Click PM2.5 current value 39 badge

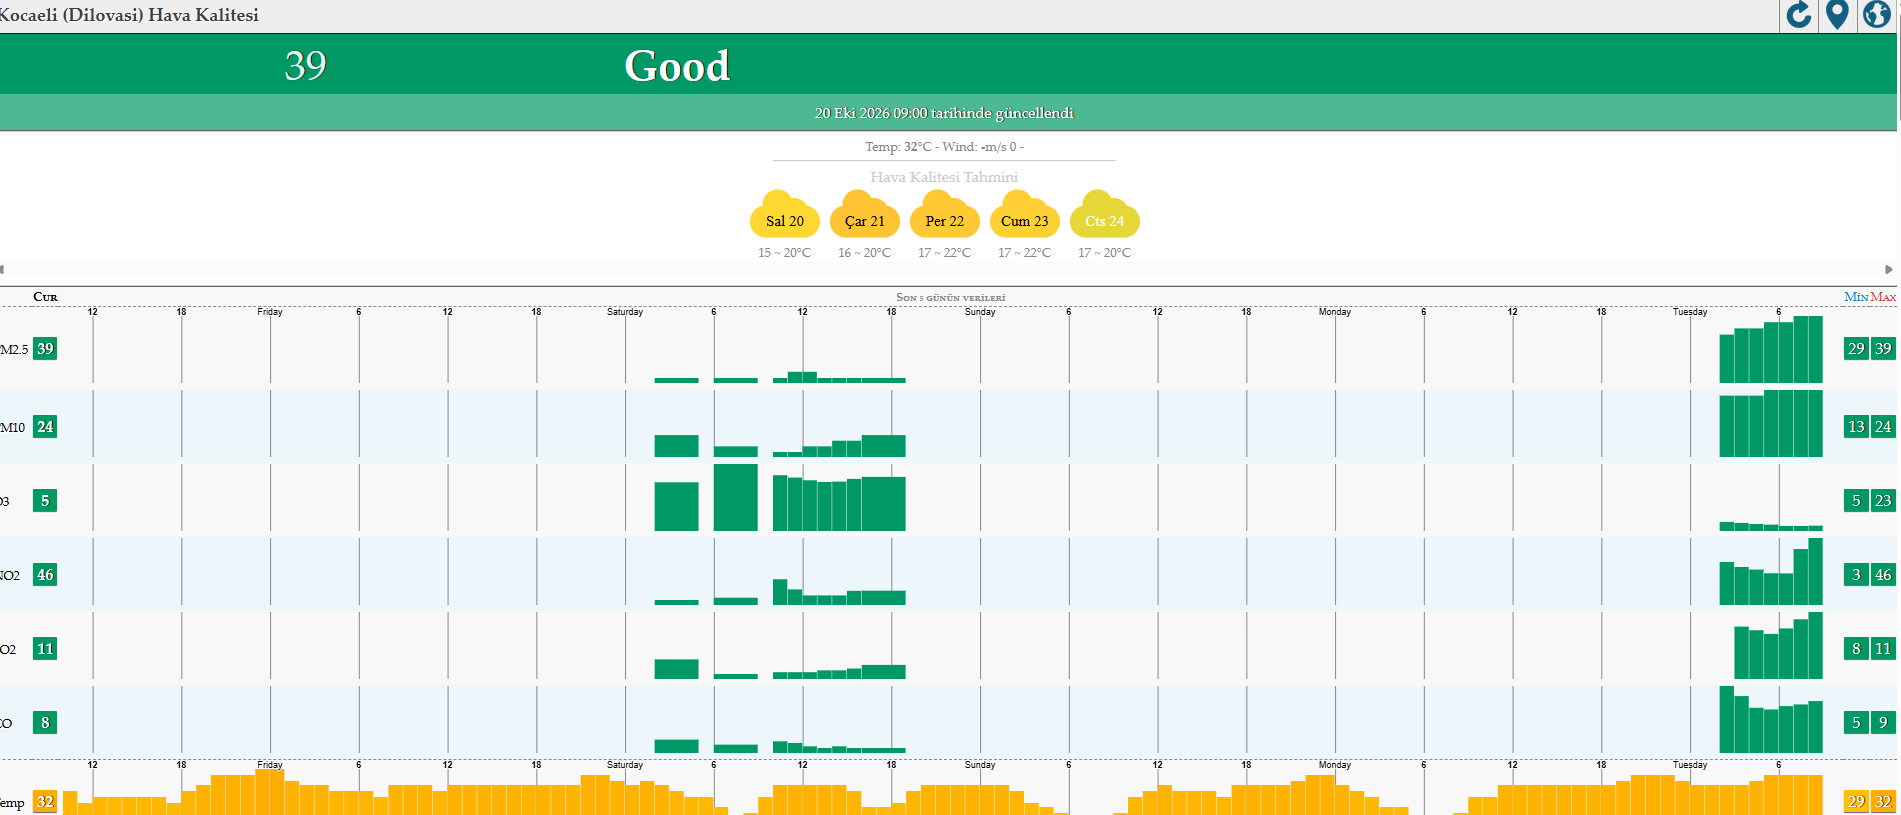(45, 349)
